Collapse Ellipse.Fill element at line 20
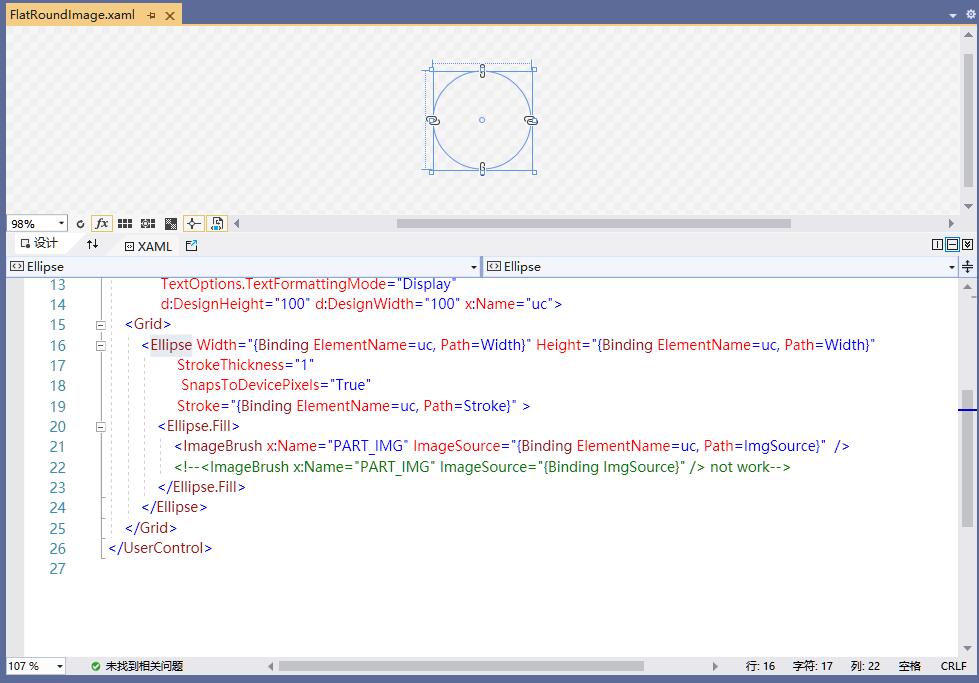 pyautogui.click(x=101, y=427)
